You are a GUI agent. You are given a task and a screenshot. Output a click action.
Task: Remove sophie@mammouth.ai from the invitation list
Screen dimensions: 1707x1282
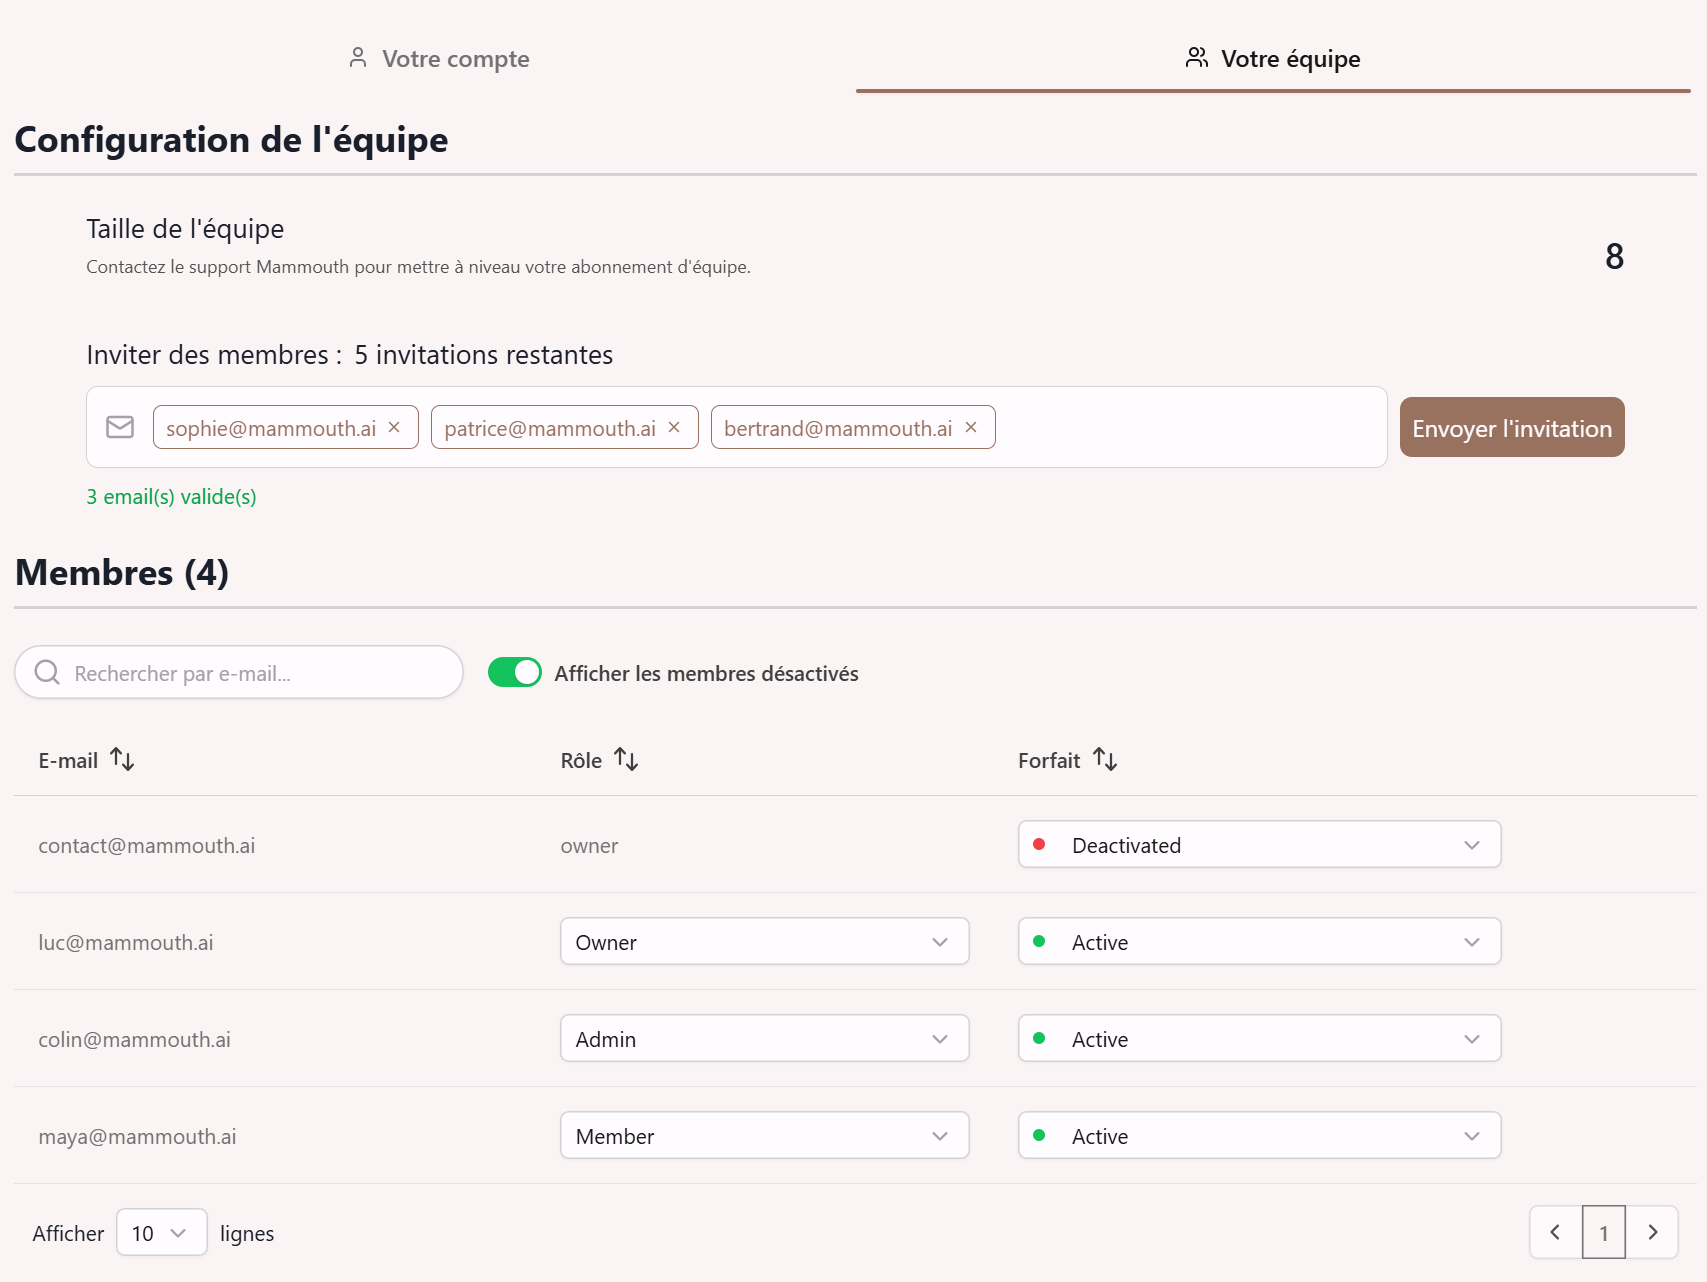pos(394,427)
